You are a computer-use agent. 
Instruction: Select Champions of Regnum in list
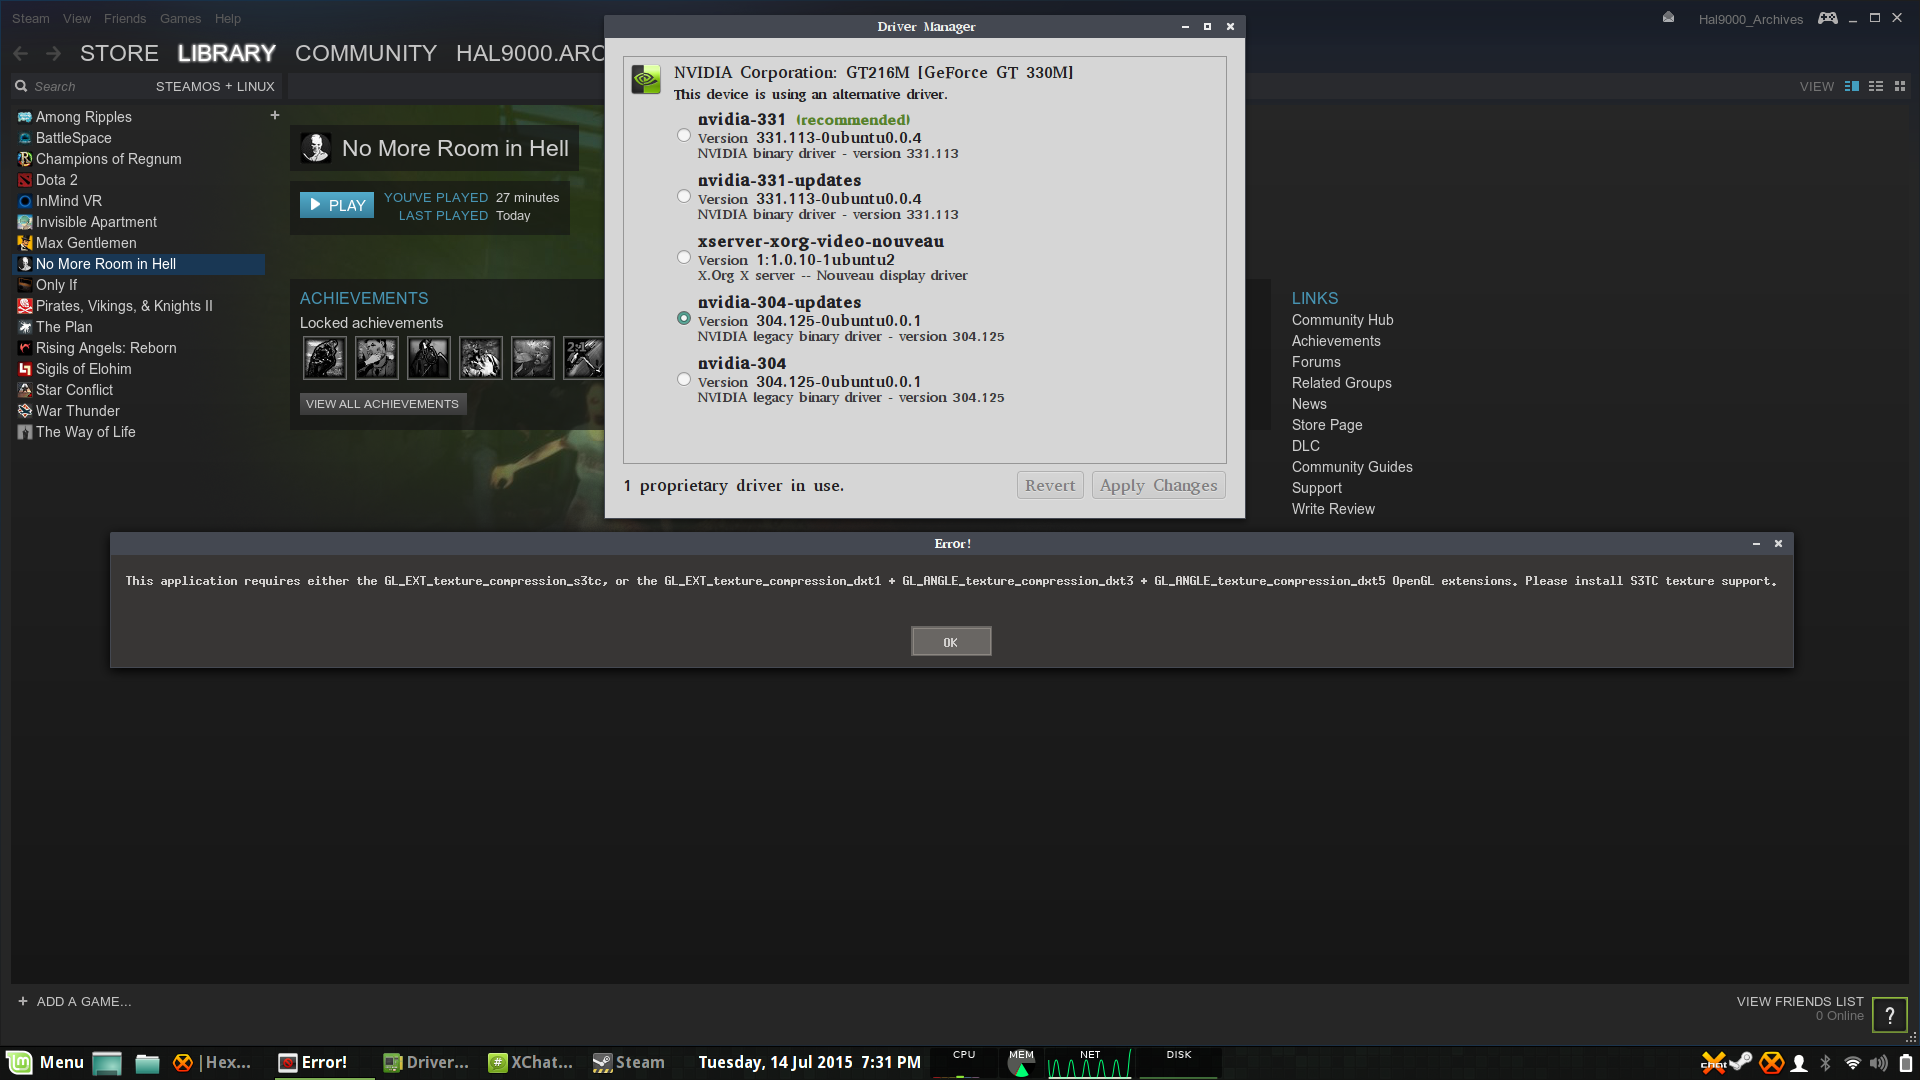(x=109, y=159)
